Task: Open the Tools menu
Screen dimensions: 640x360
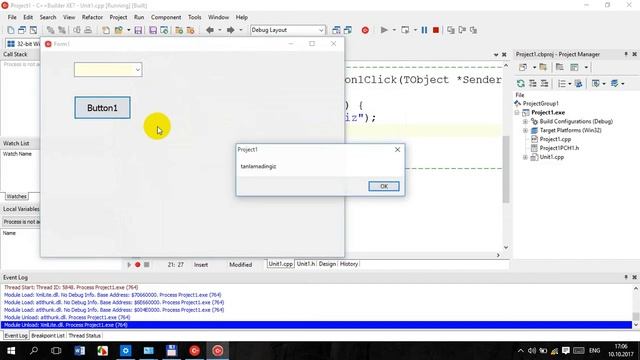Action: point(195,17)
